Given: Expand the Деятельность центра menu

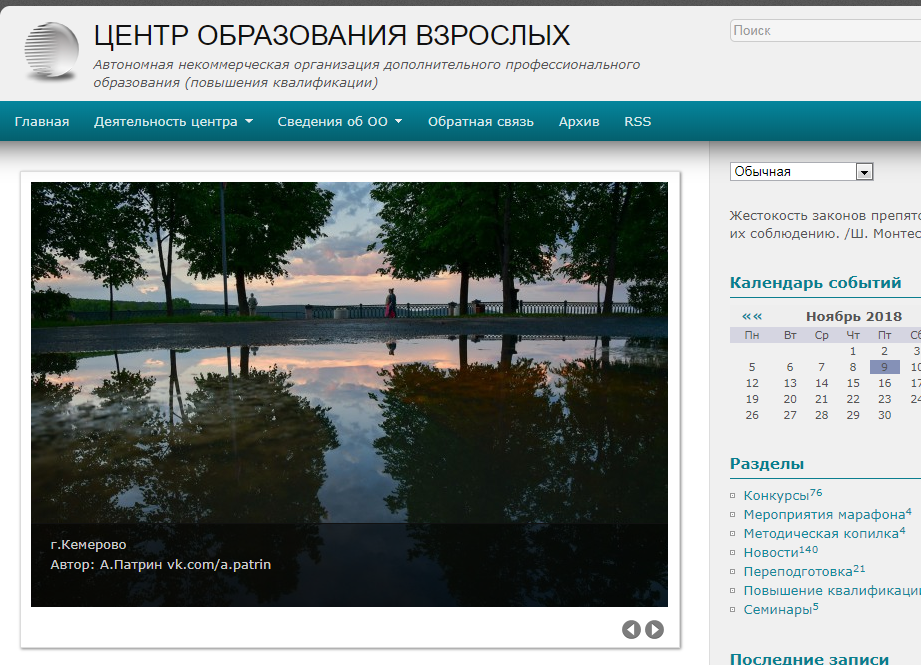Looking at the screenshot, I should 173,122.
